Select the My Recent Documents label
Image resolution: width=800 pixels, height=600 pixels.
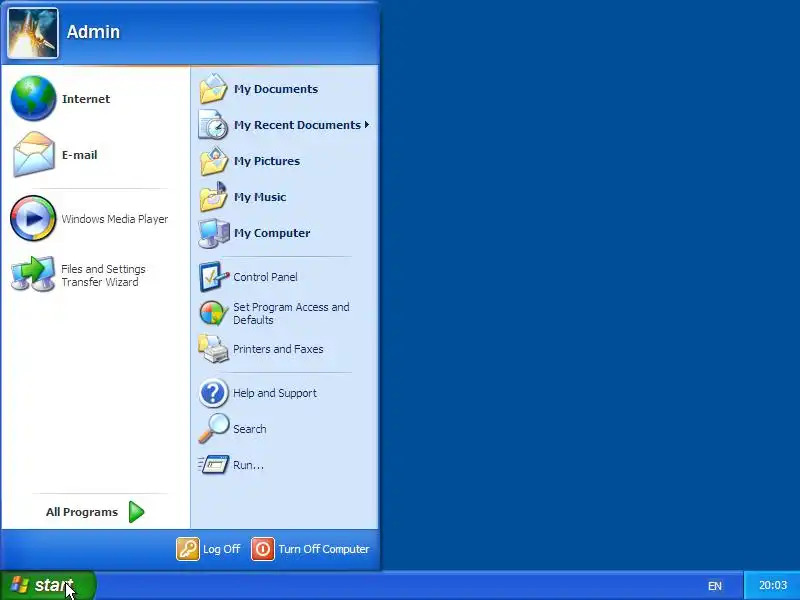pos(297,125)
